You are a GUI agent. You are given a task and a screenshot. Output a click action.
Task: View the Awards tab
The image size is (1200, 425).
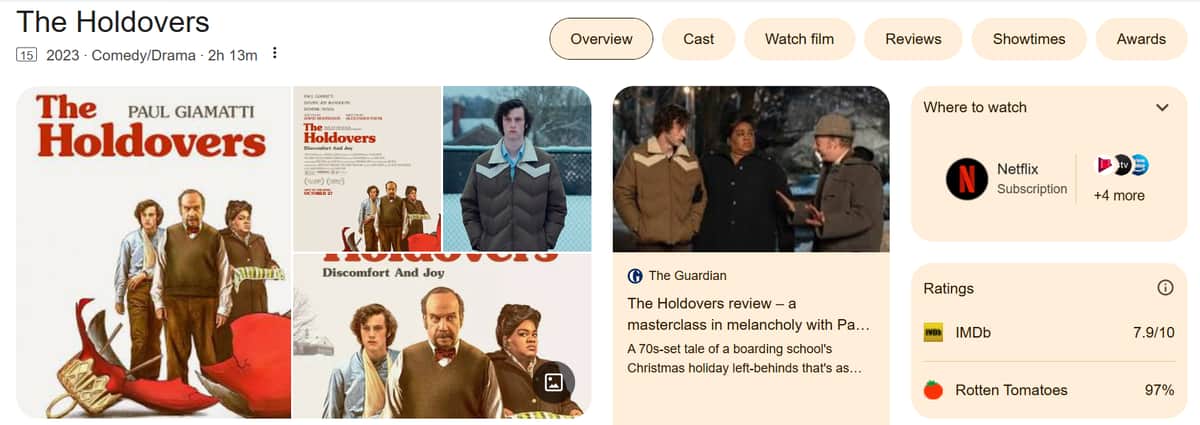[1141, 39]
